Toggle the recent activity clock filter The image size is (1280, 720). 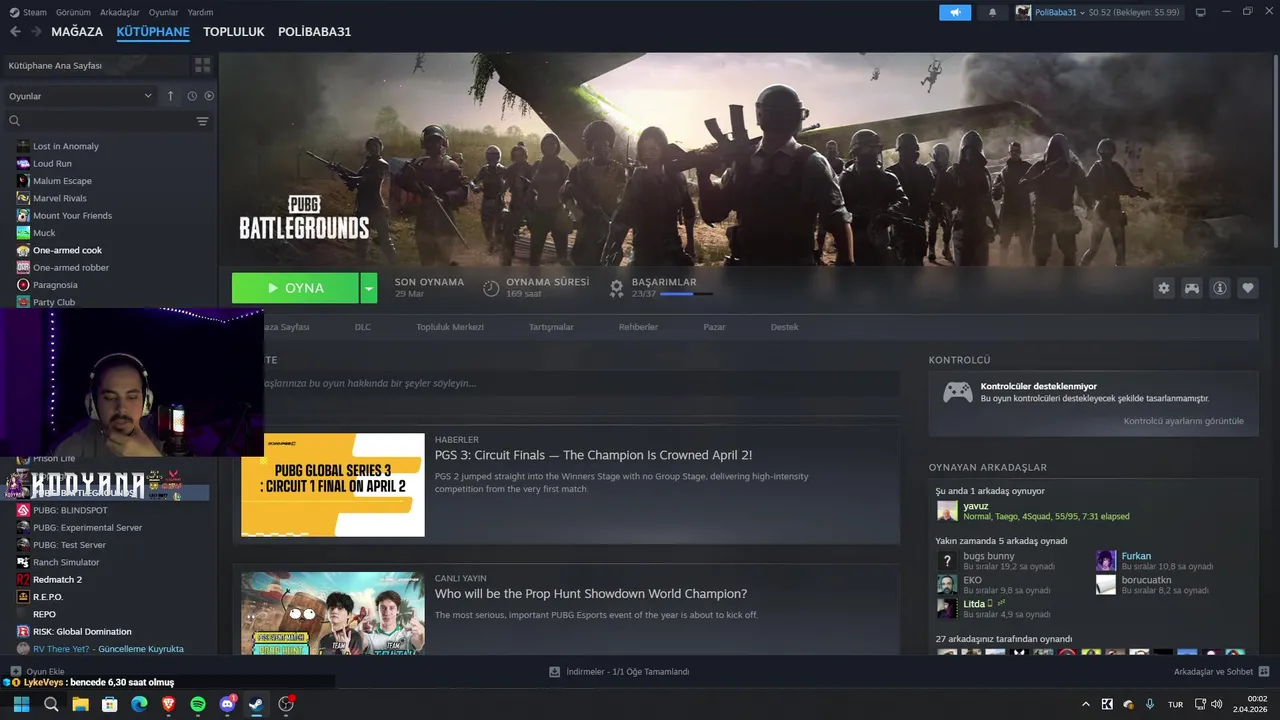click(x=192, y=96)
